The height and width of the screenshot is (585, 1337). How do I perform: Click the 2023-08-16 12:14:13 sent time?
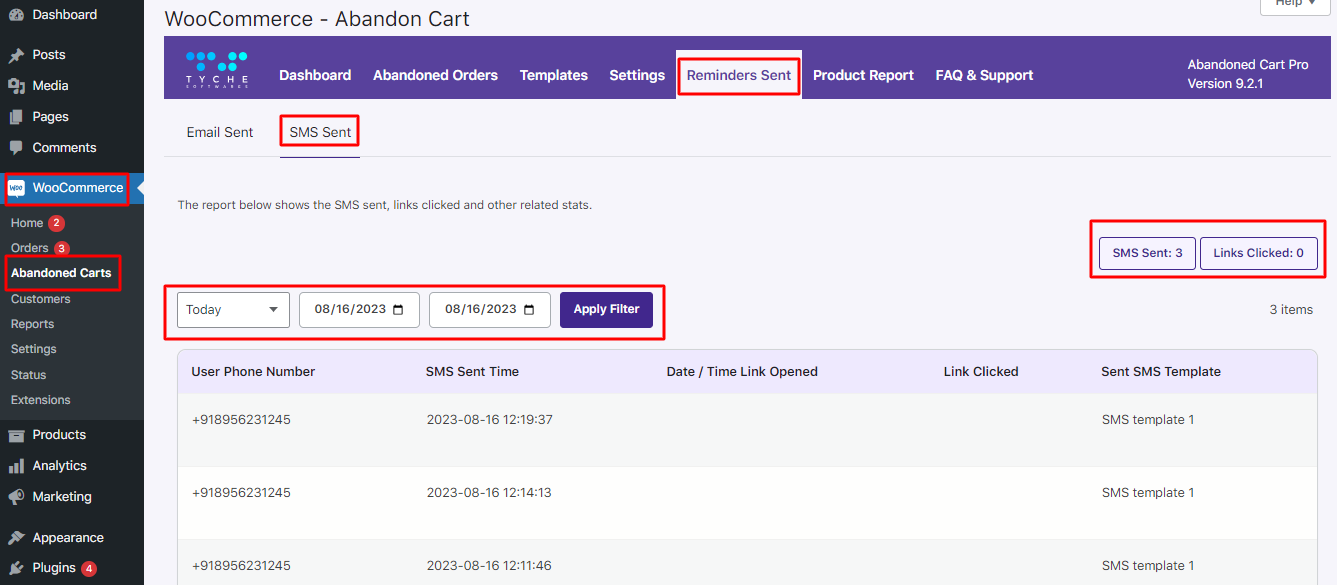(489, 493)
